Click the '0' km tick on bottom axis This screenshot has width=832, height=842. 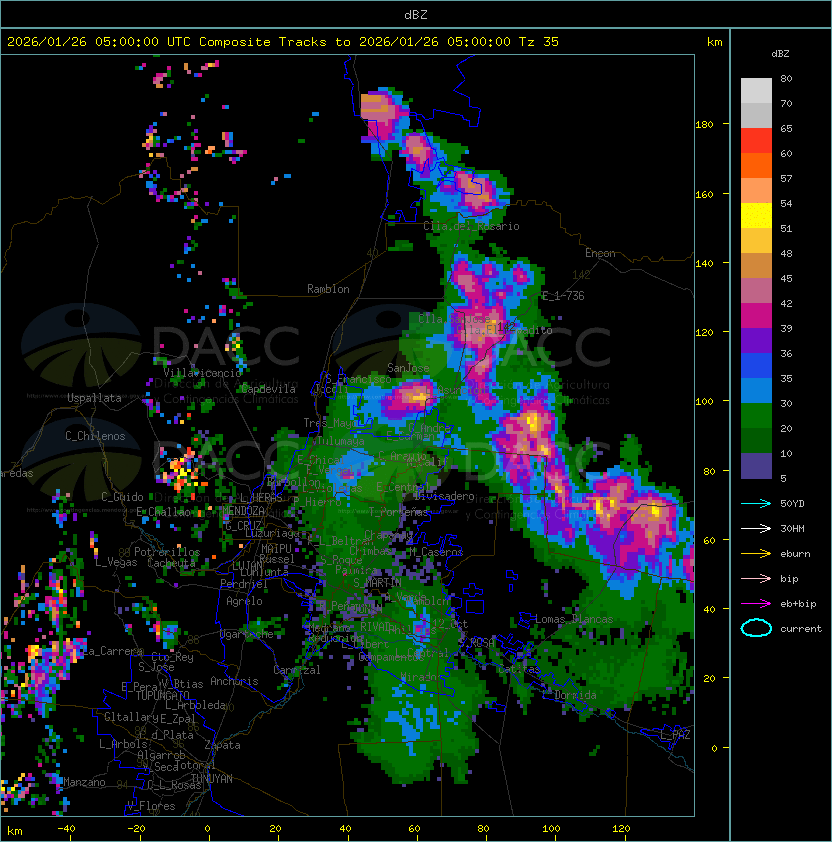click(208, 829)
